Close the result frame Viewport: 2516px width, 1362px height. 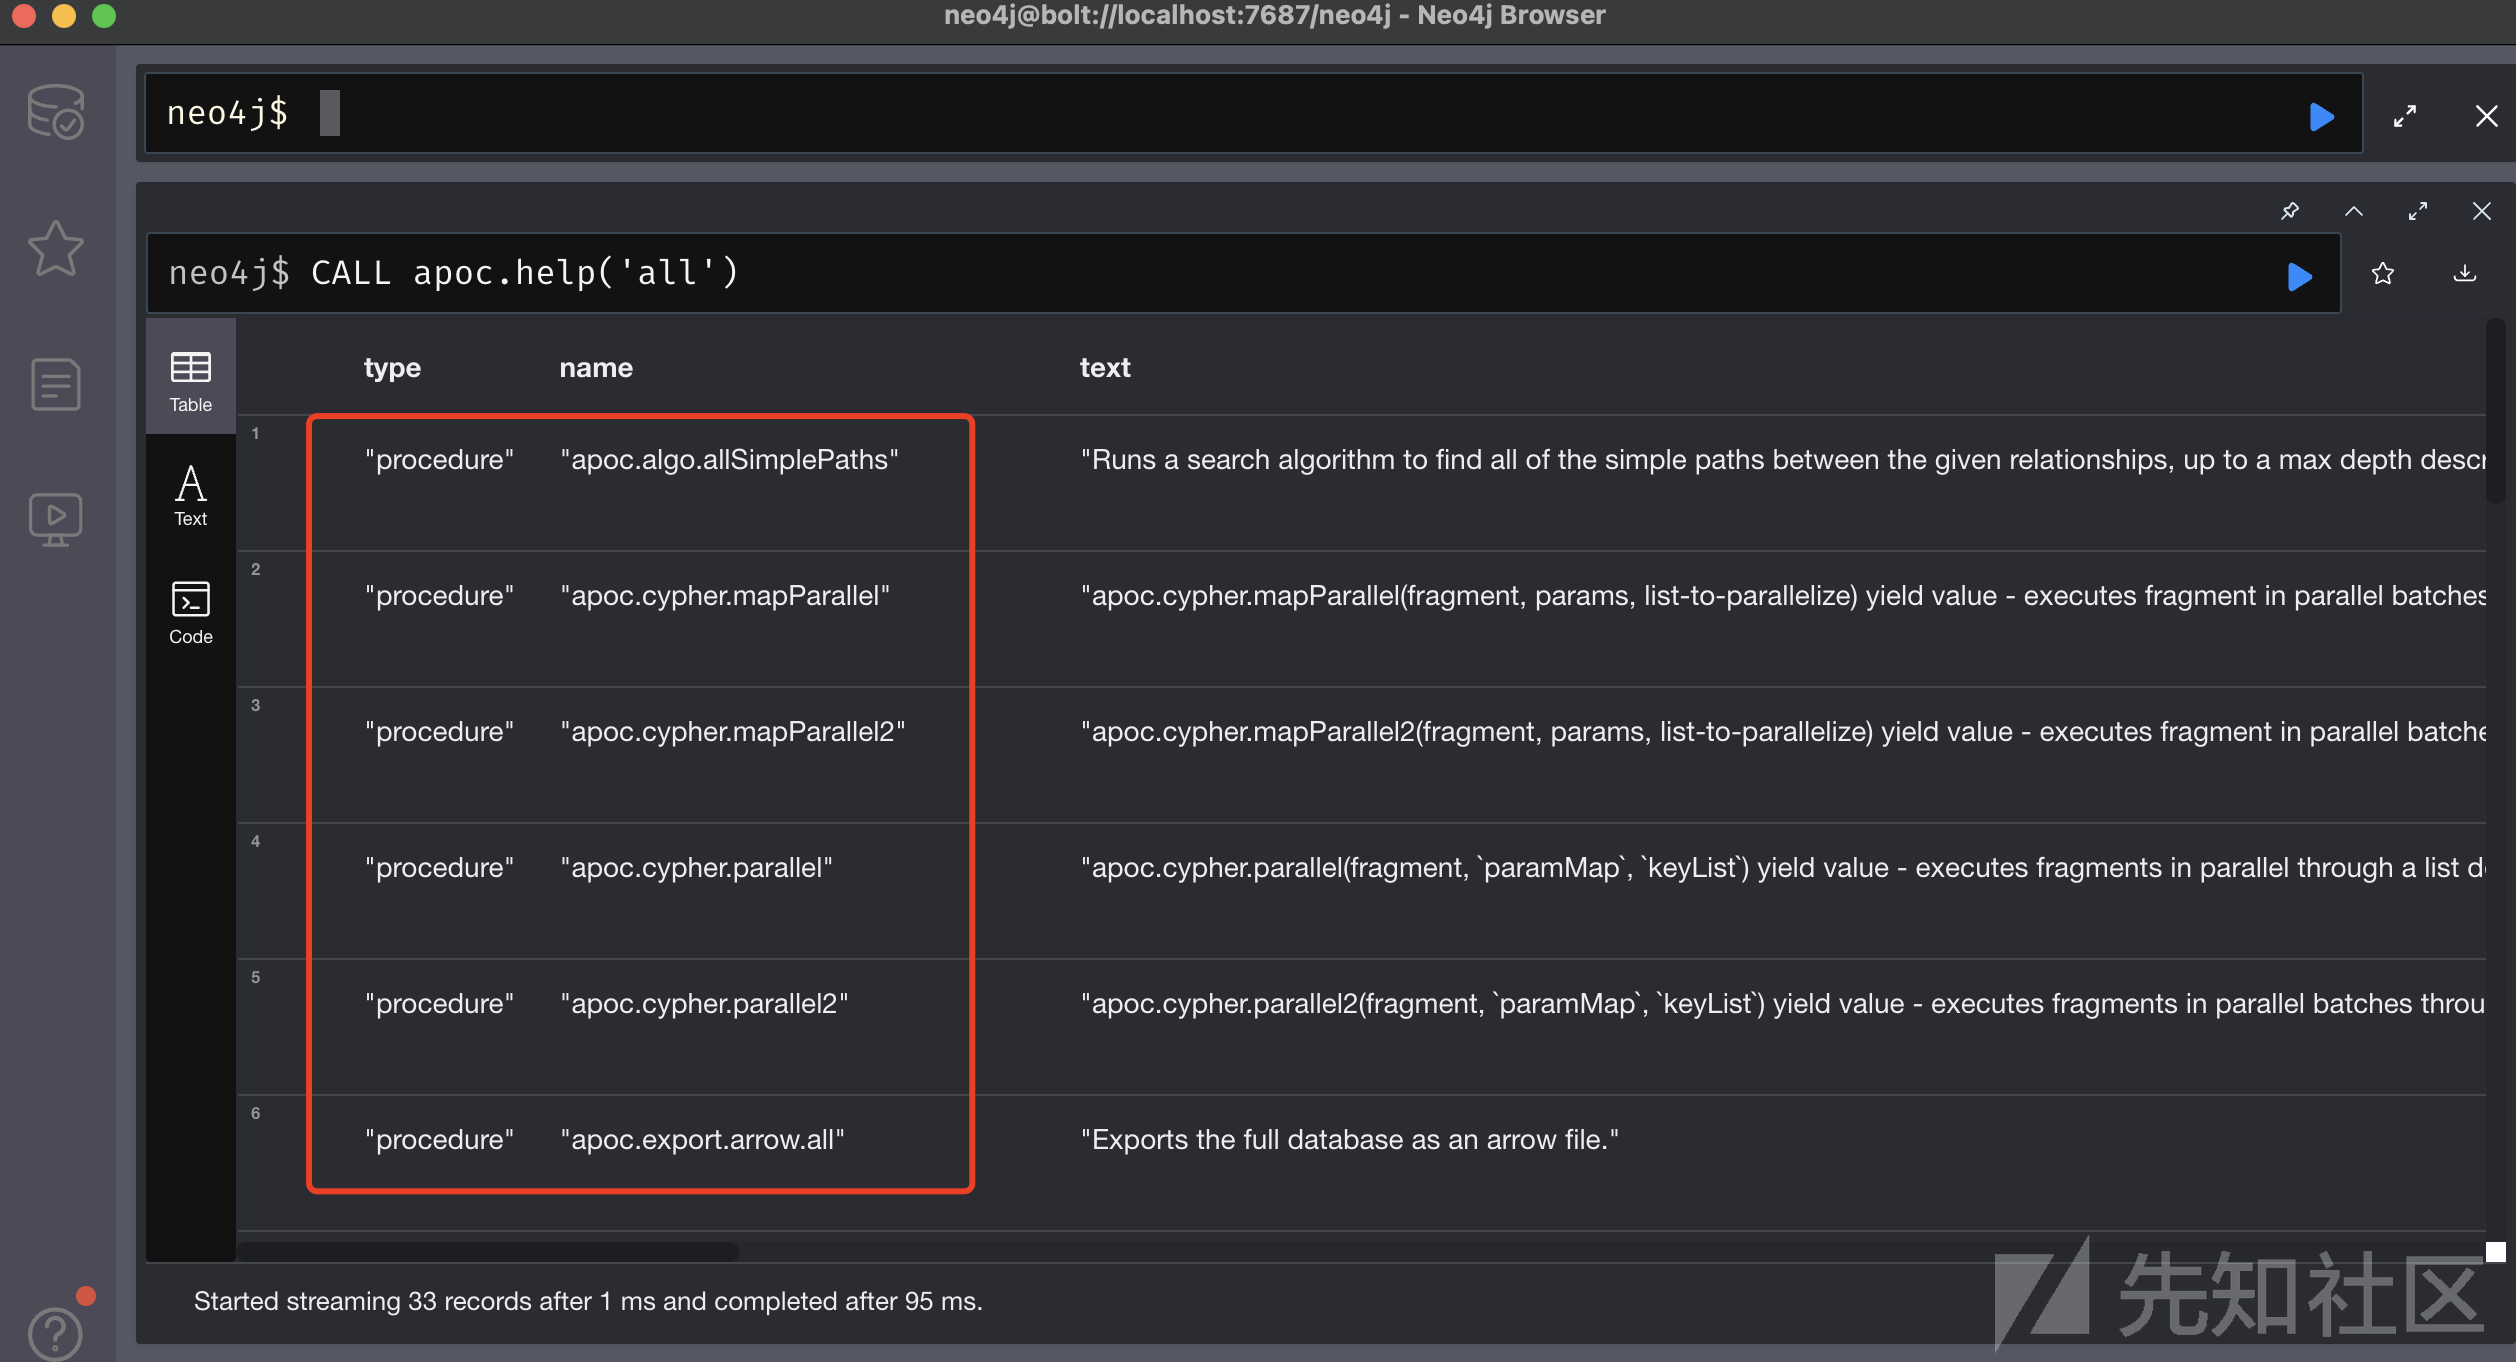point(2482,211)
